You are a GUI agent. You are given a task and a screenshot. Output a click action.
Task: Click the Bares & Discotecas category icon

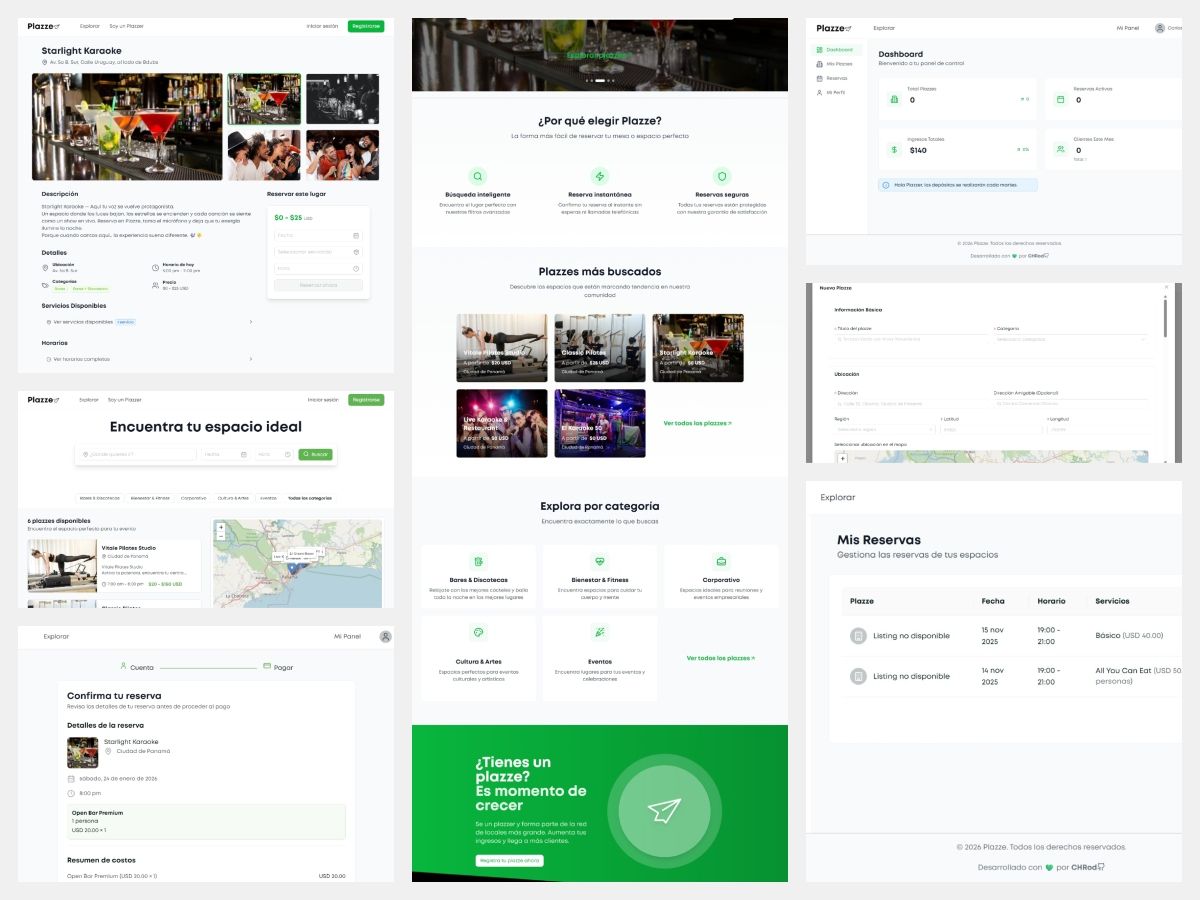click(478, 561)
